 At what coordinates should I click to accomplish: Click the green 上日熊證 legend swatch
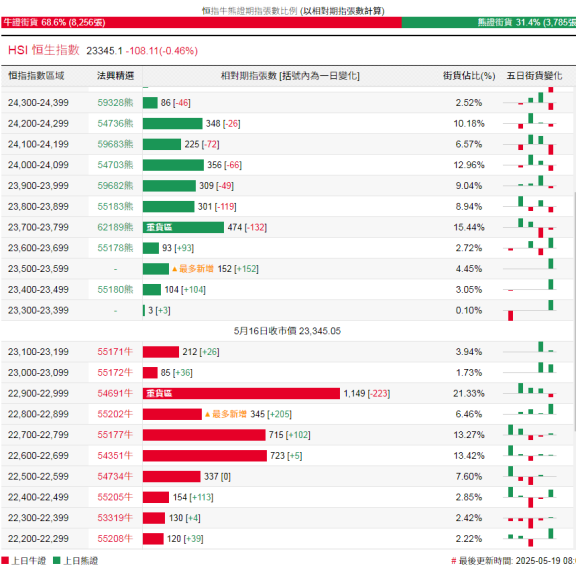(x=57, y=560)
